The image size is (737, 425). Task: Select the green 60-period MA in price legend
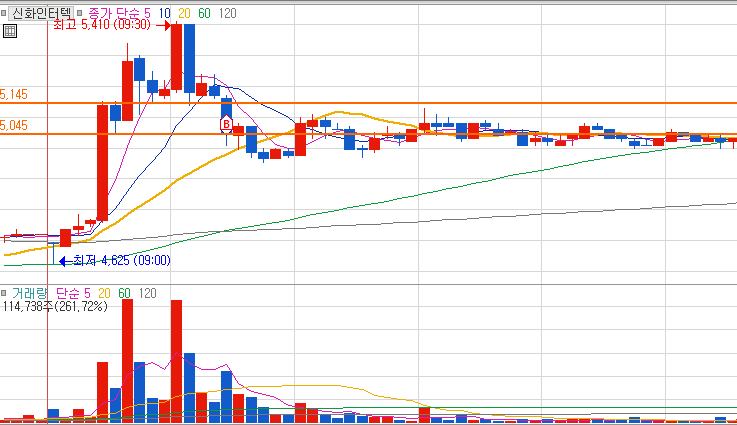[204, 14]
